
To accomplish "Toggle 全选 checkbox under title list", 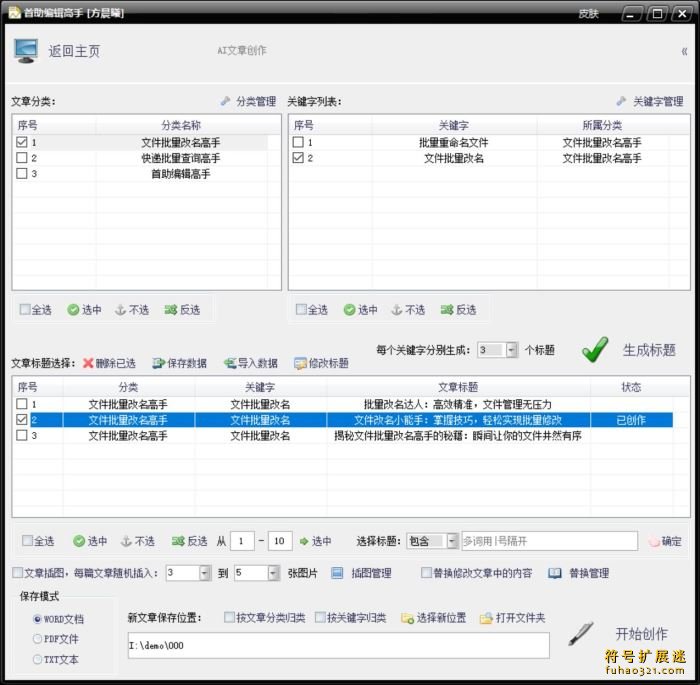I will pyautogui.click(x=28, y=541).
